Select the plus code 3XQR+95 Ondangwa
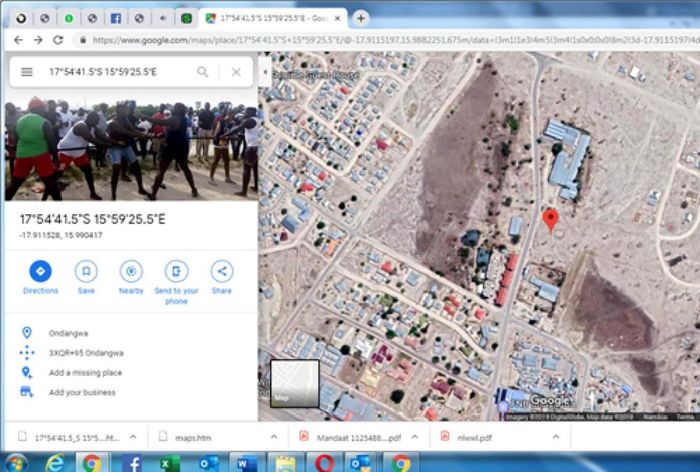Viewport: 700px width, 472px height. pyautogui.click(x=86, y=352)
